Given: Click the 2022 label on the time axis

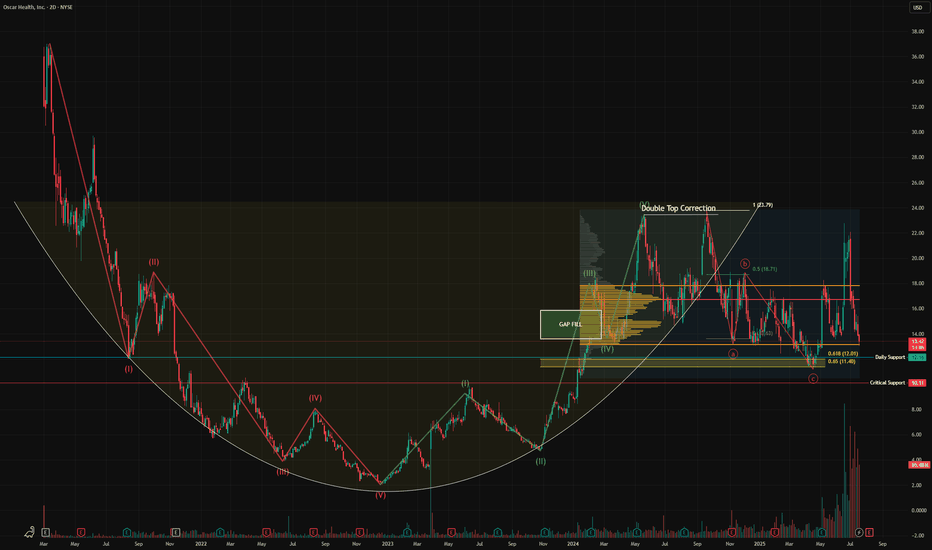Looking at the screenshot, I should coord(201,544).
